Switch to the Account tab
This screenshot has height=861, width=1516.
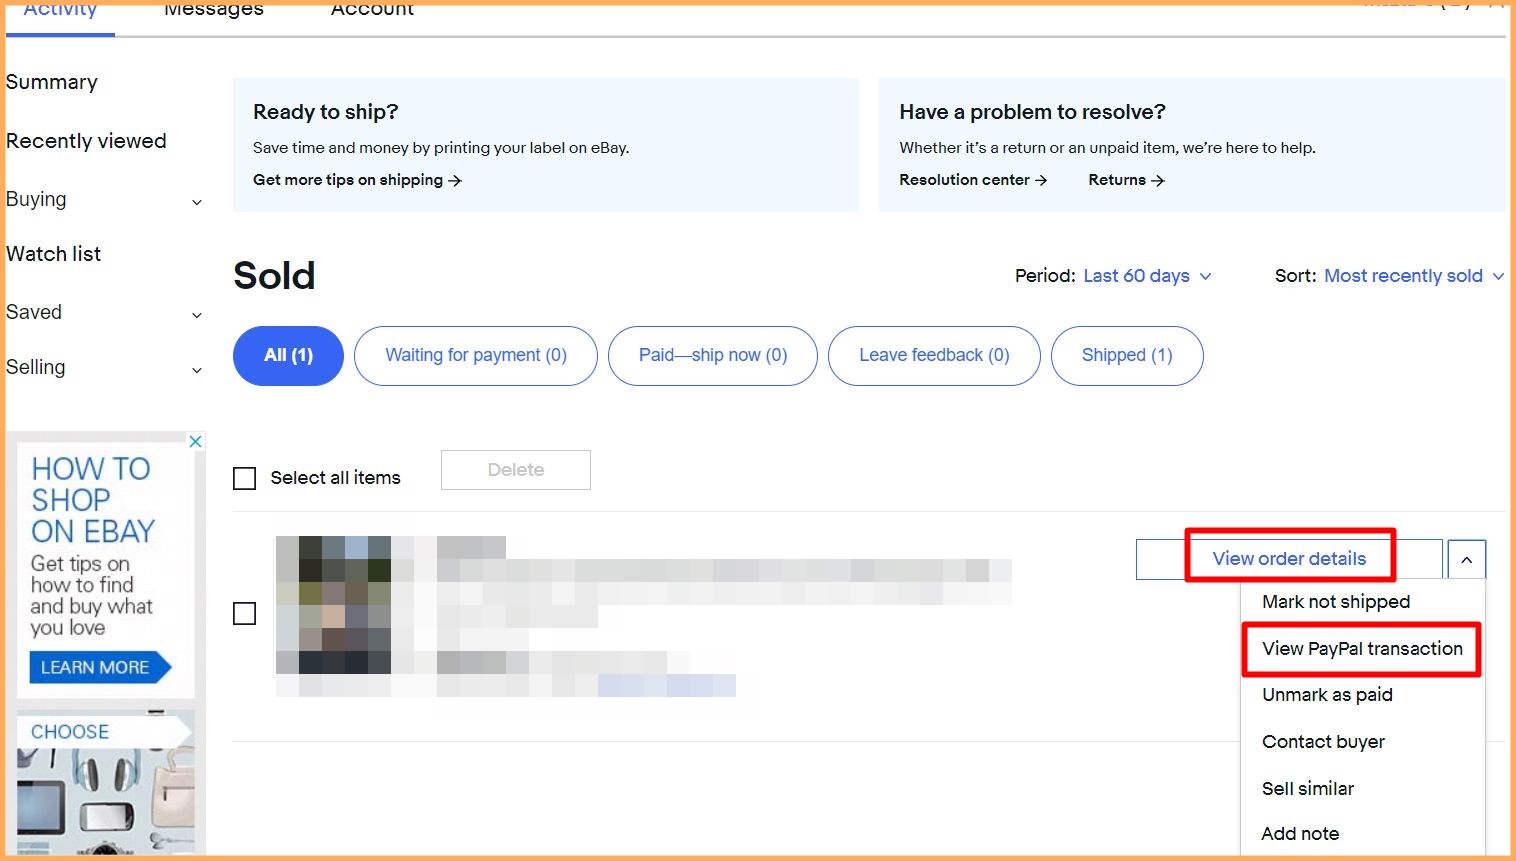[371, 10]
